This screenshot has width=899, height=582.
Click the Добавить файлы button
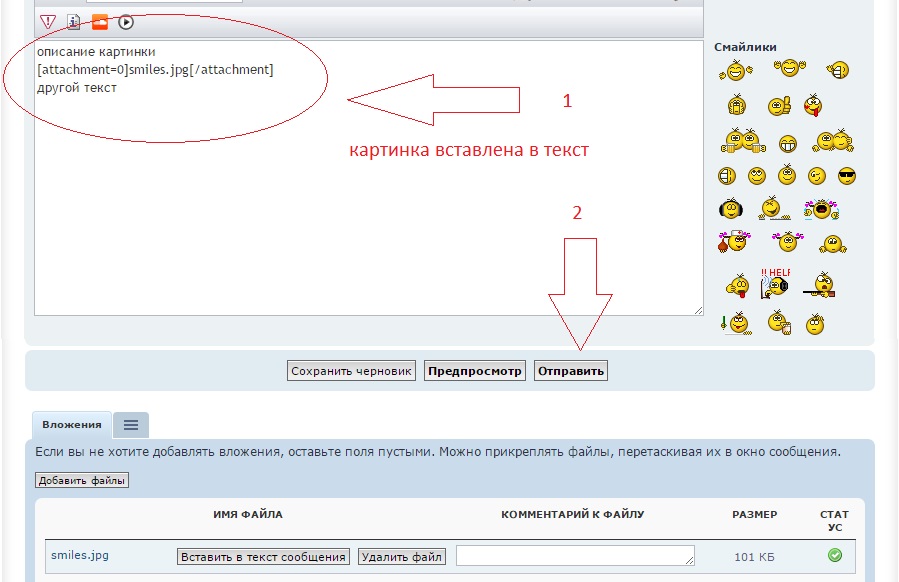[x=82, y=480]
